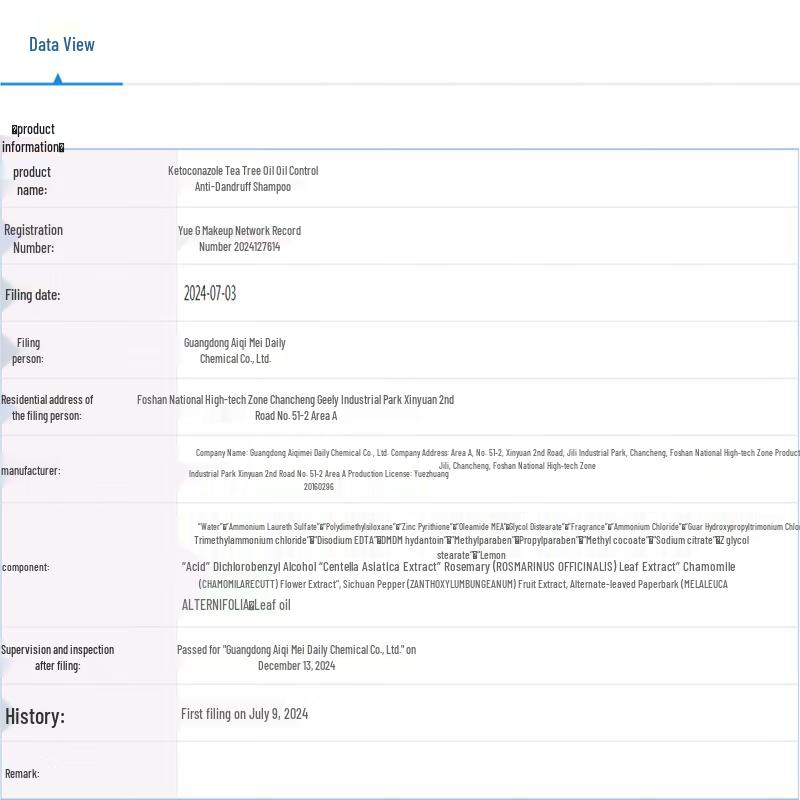Select the 2024-07-03 filing date value
This screenshot has height=800, width=800.
210,293
